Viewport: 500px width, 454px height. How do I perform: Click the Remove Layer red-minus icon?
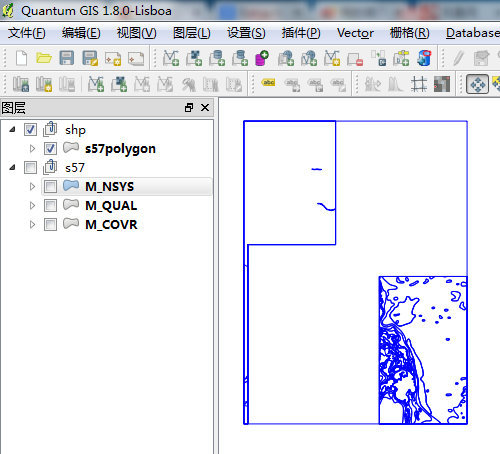tap(355, 59)
